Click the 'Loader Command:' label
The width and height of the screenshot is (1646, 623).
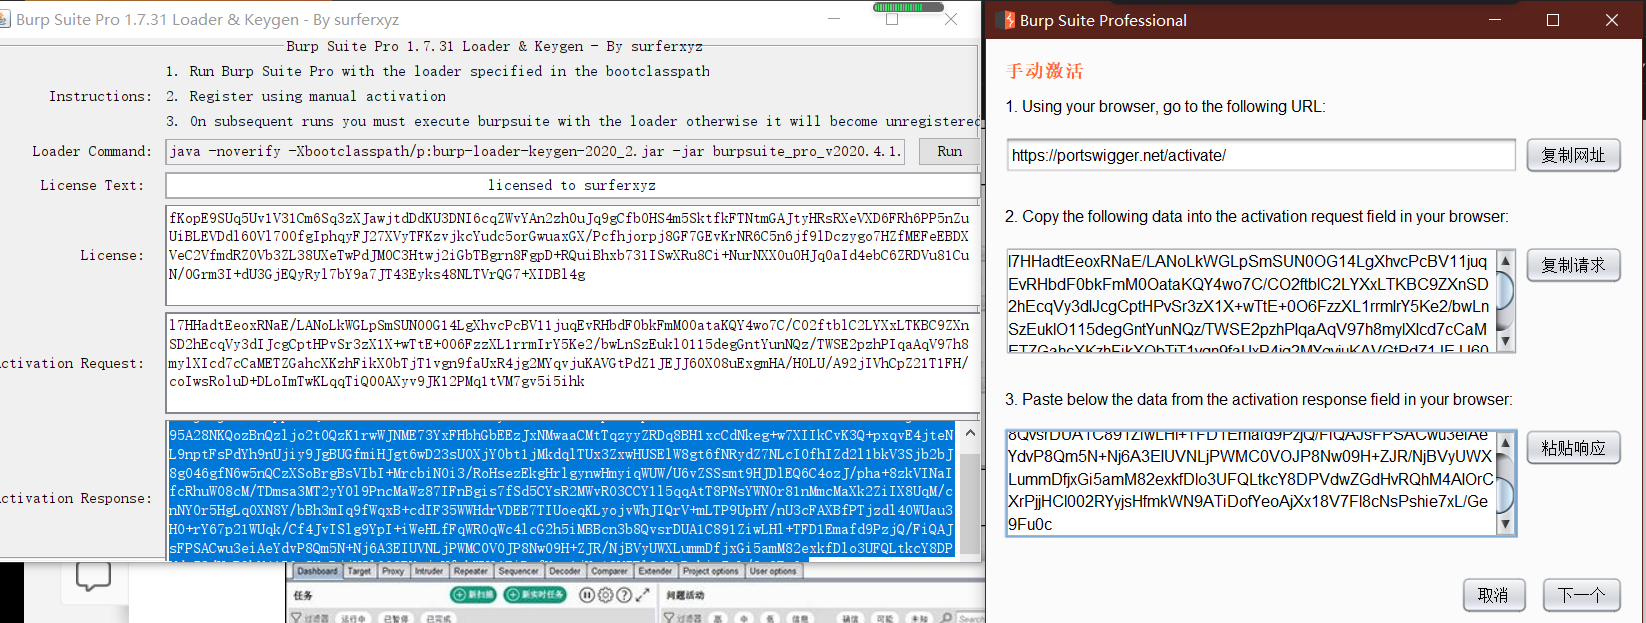pos(91,152)
